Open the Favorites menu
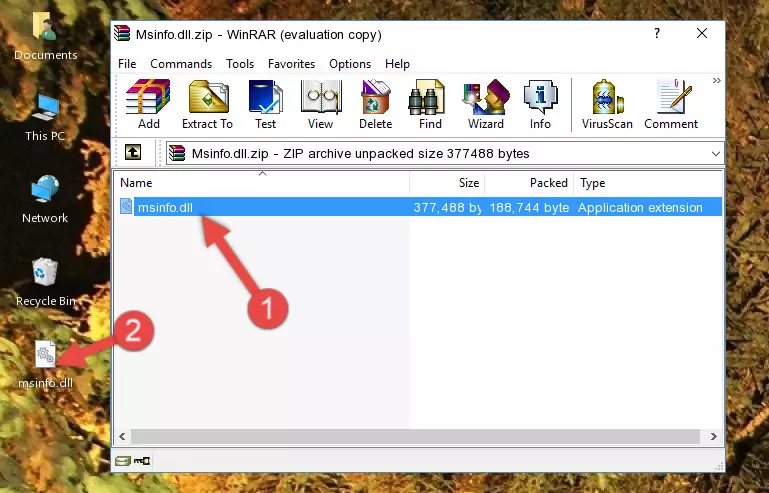This screenshot has width=769, height=493. point(291,64)
